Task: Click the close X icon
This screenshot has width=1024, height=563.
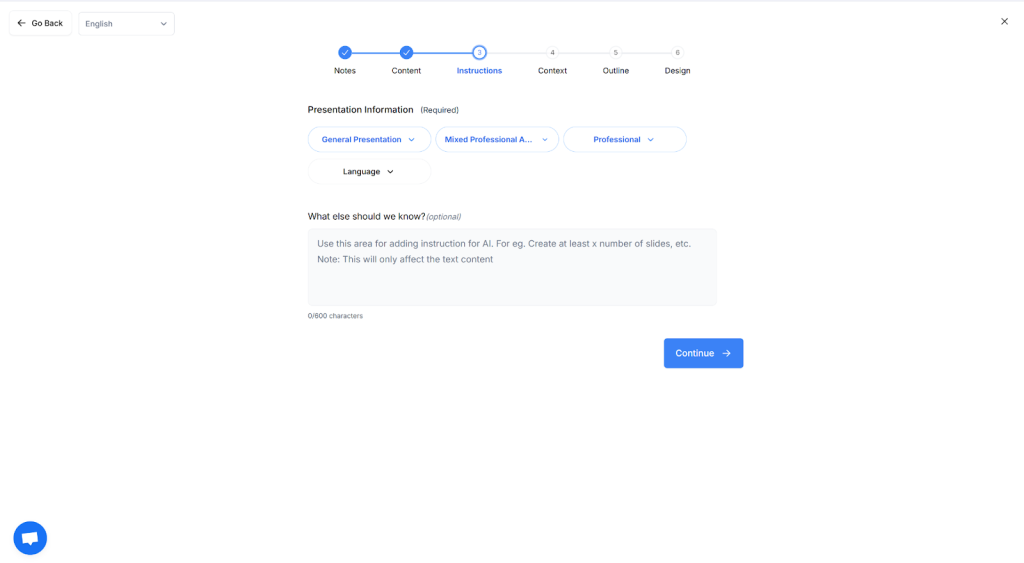Action: [x=1004, y=21]
